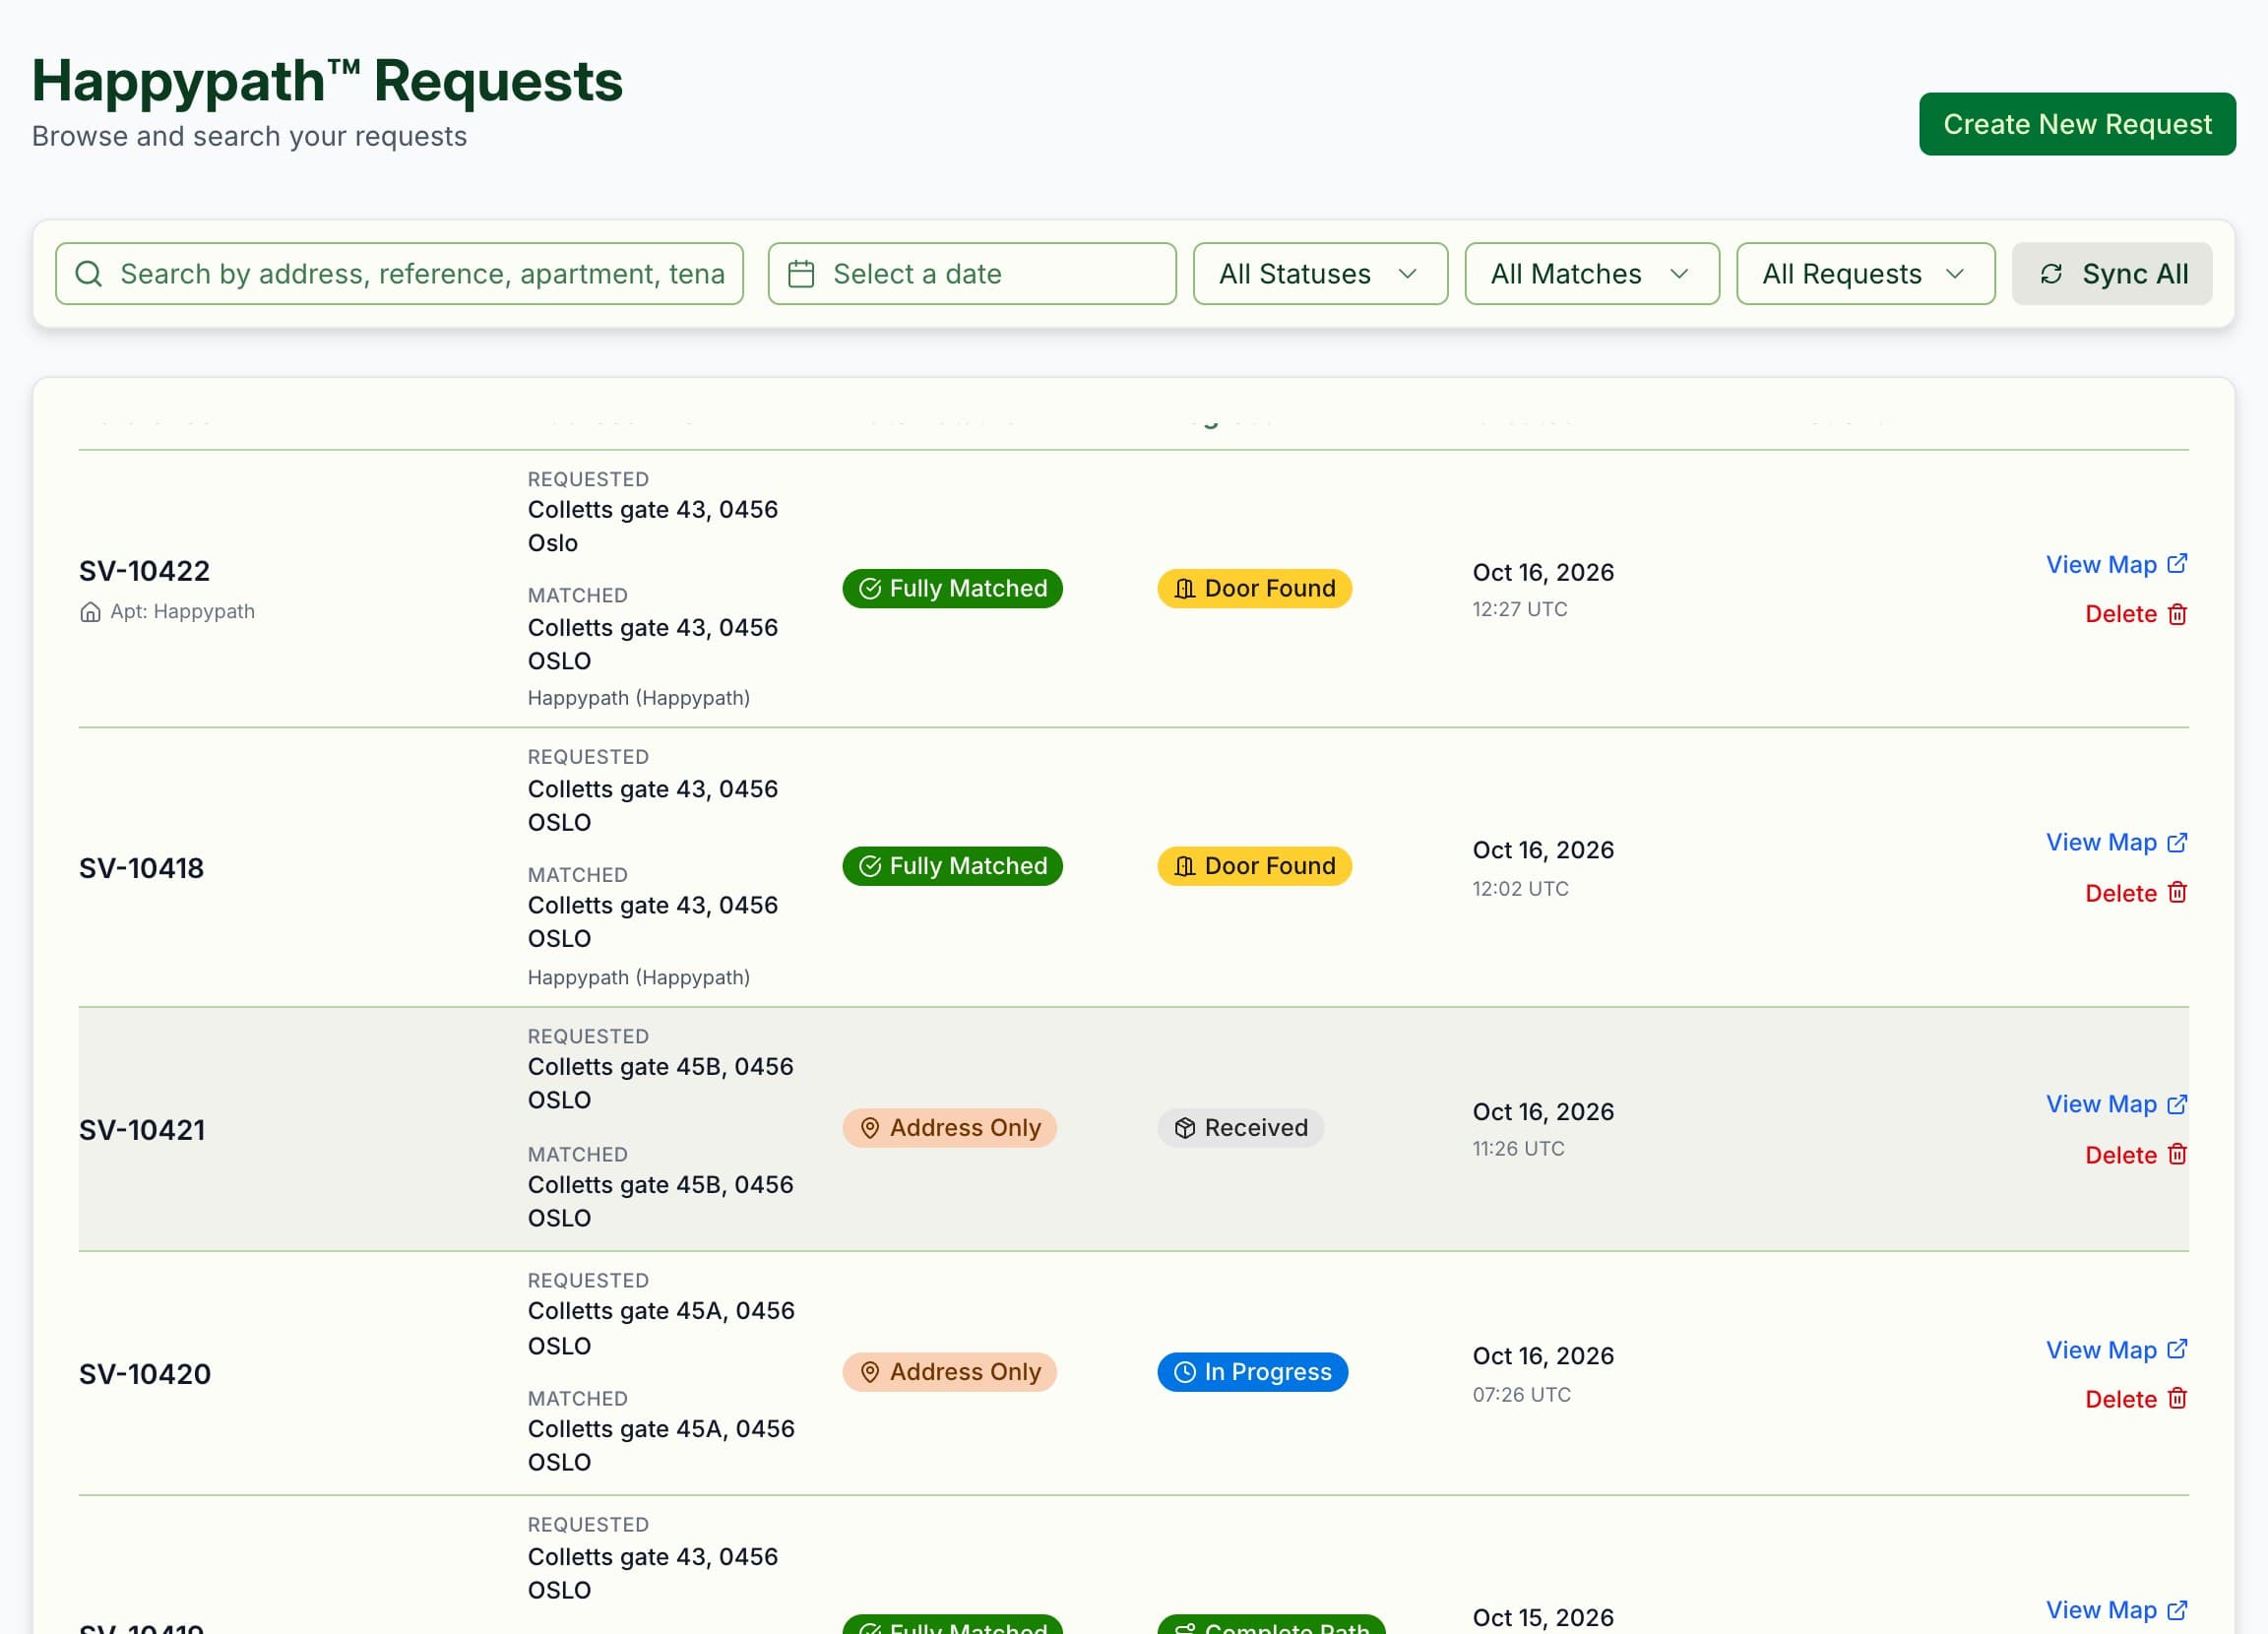
Task: Delete request SV-10422
Action: (2136, 614)
